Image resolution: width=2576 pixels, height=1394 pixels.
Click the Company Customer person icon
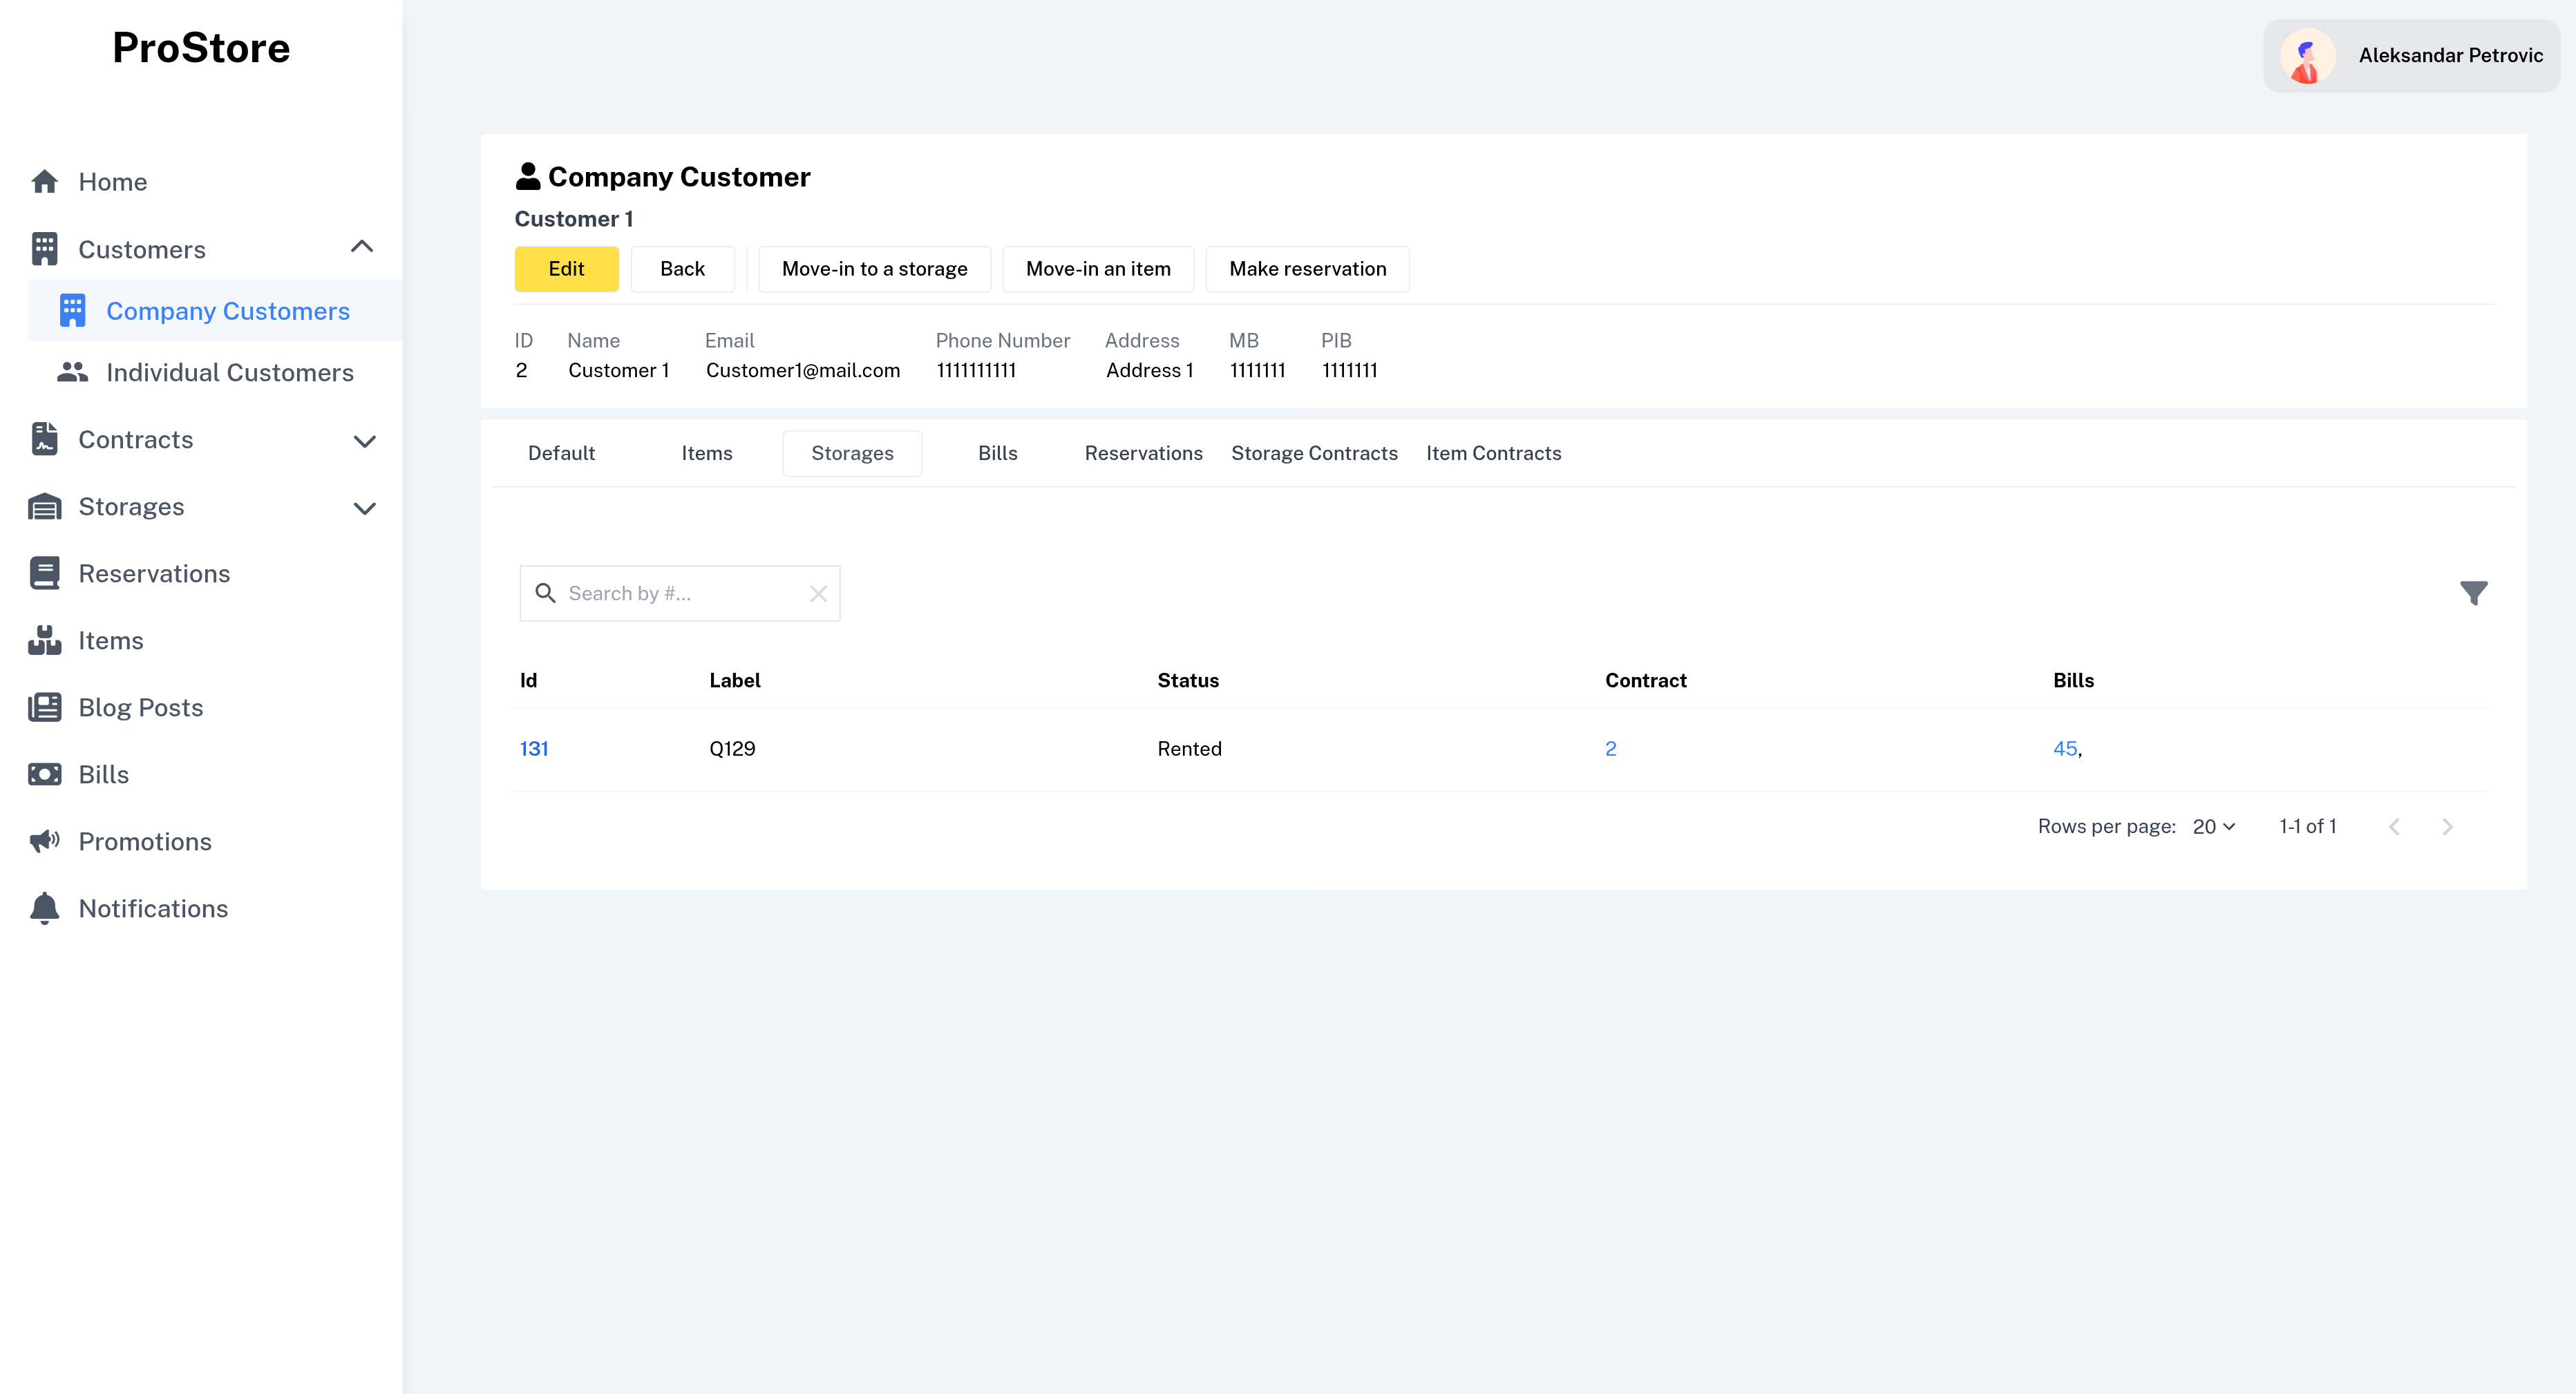528,176
